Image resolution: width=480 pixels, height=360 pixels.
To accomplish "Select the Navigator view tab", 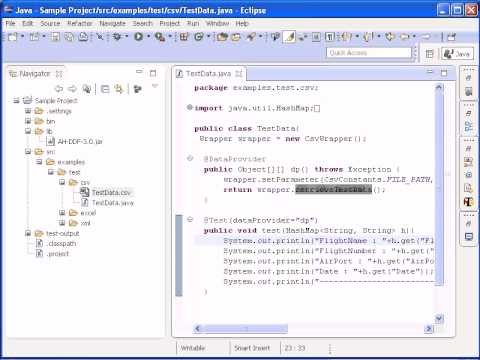I will [x=35, y=73].
